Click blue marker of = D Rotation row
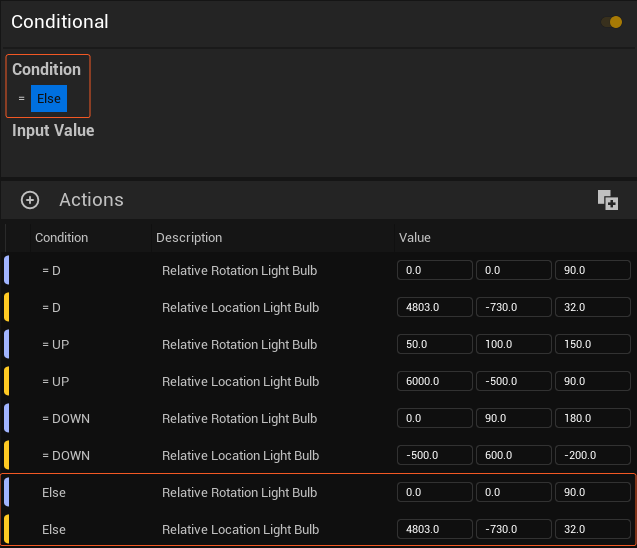The height and width of the screenshot is (548, 637). tap(7, 270)
